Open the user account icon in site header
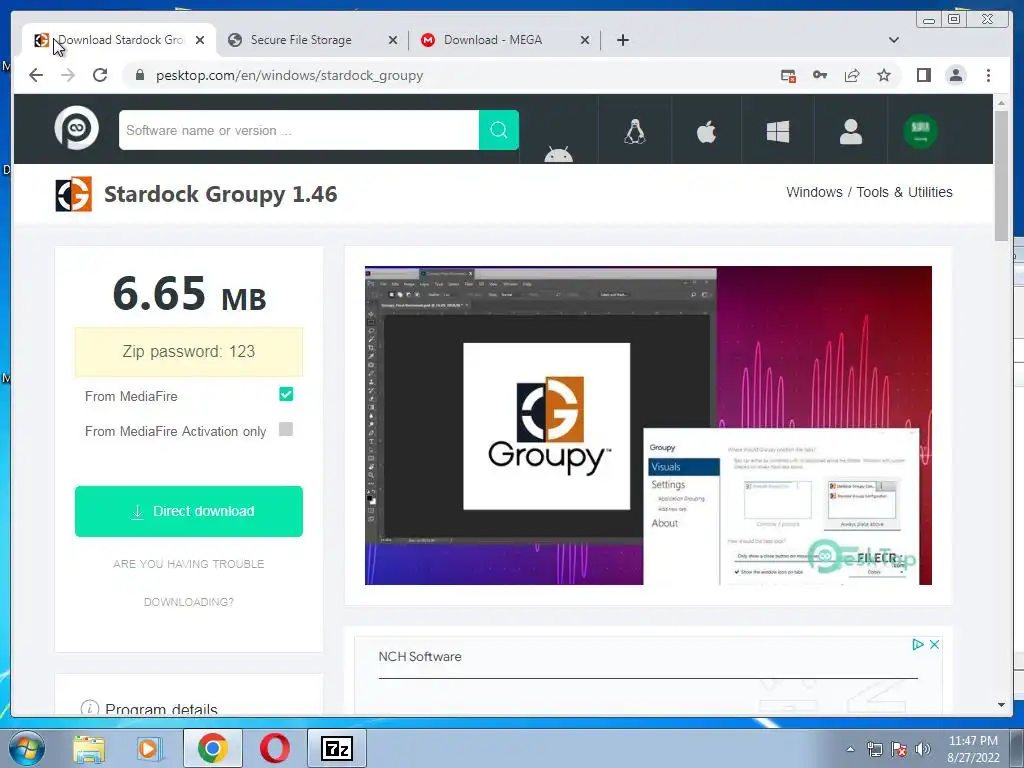Image resolution: width=1024 pixels, height=768 pixels. click(x=850, y=131)
